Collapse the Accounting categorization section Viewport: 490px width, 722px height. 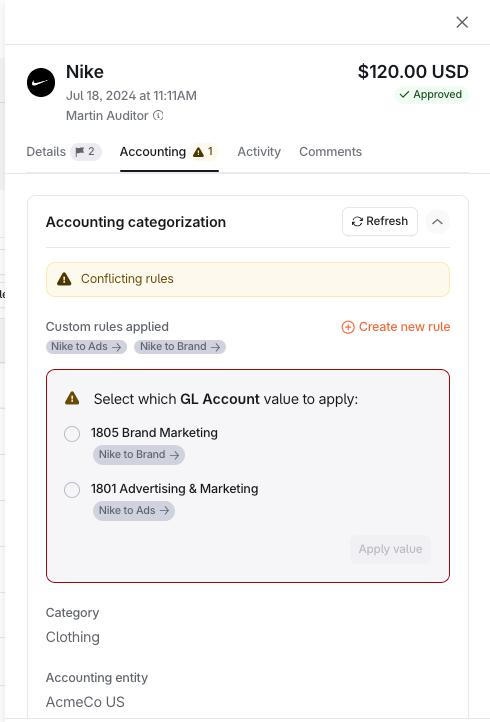pyautogui.click(x=437, y=222)
